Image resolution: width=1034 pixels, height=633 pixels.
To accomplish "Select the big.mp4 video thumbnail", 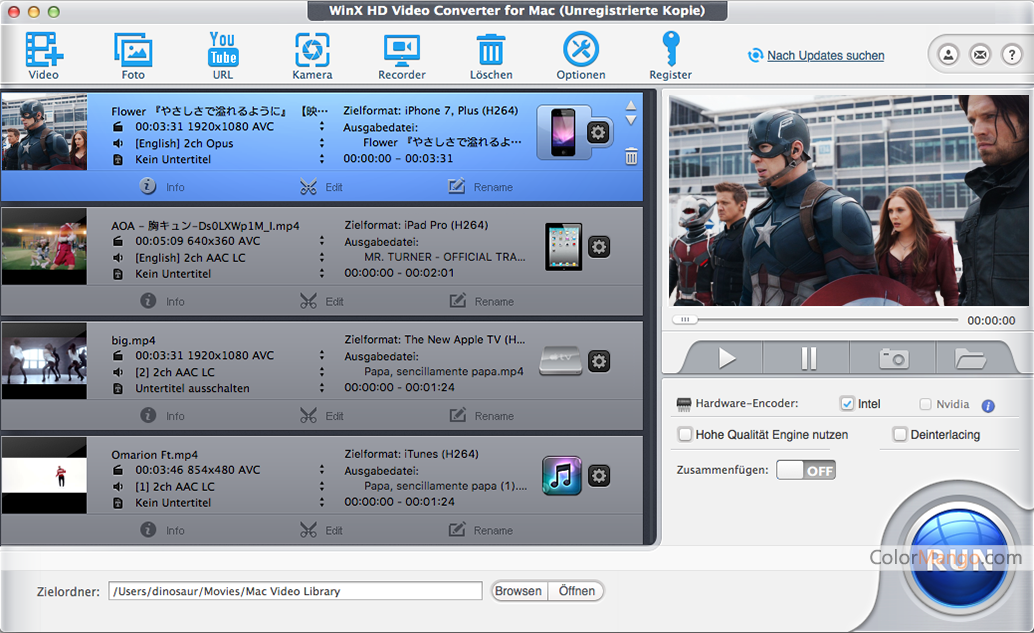I will click(x=44, y=361).
